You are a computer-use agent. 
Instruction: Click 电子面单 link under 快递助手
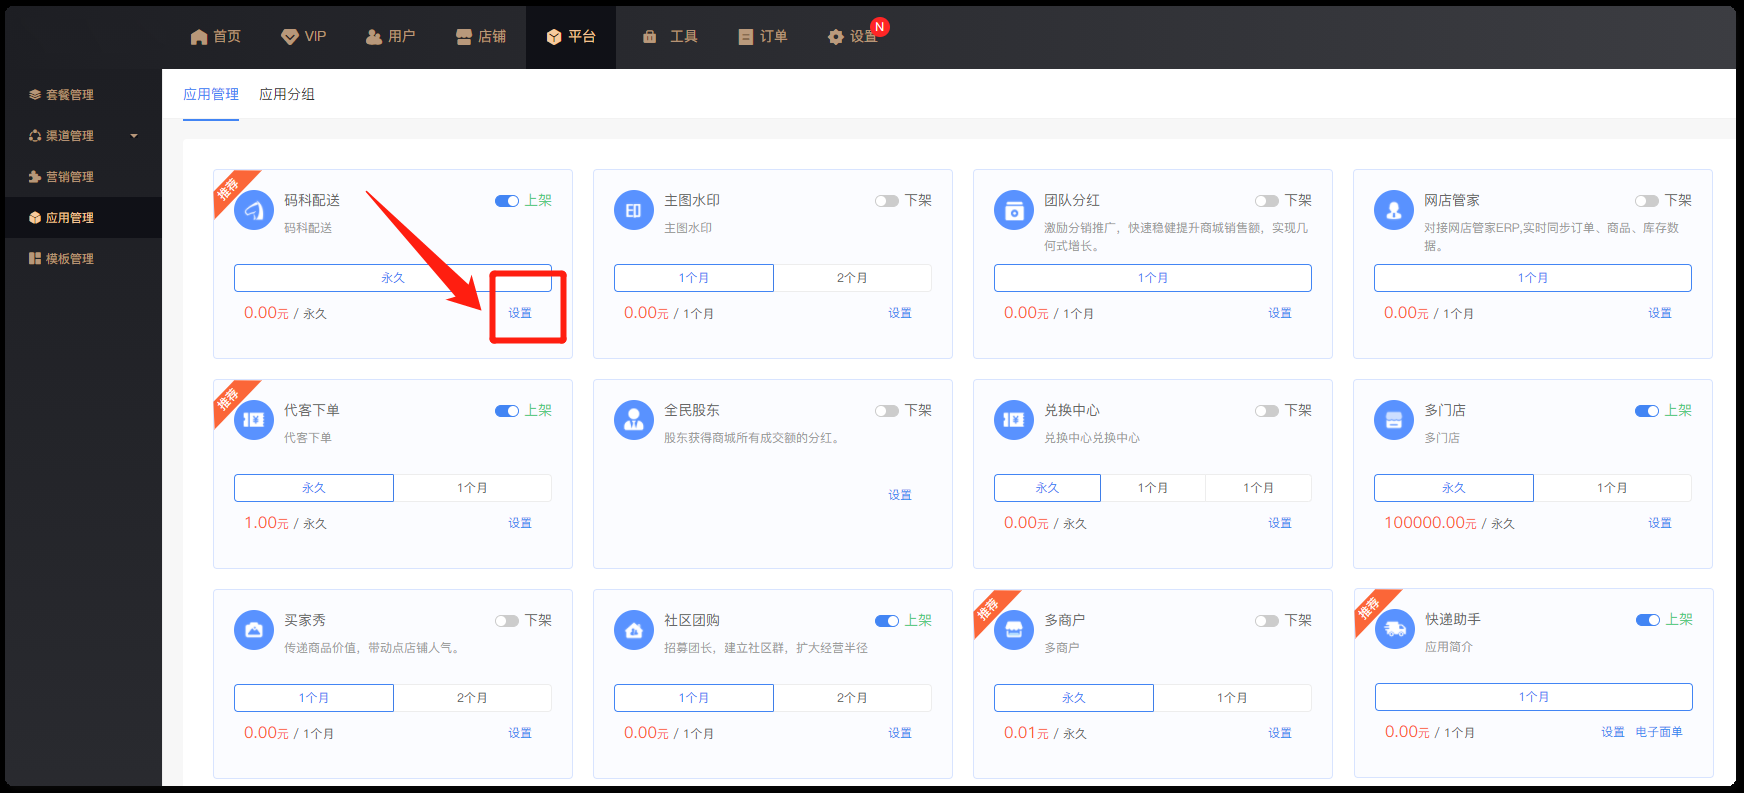point(1658,732)
